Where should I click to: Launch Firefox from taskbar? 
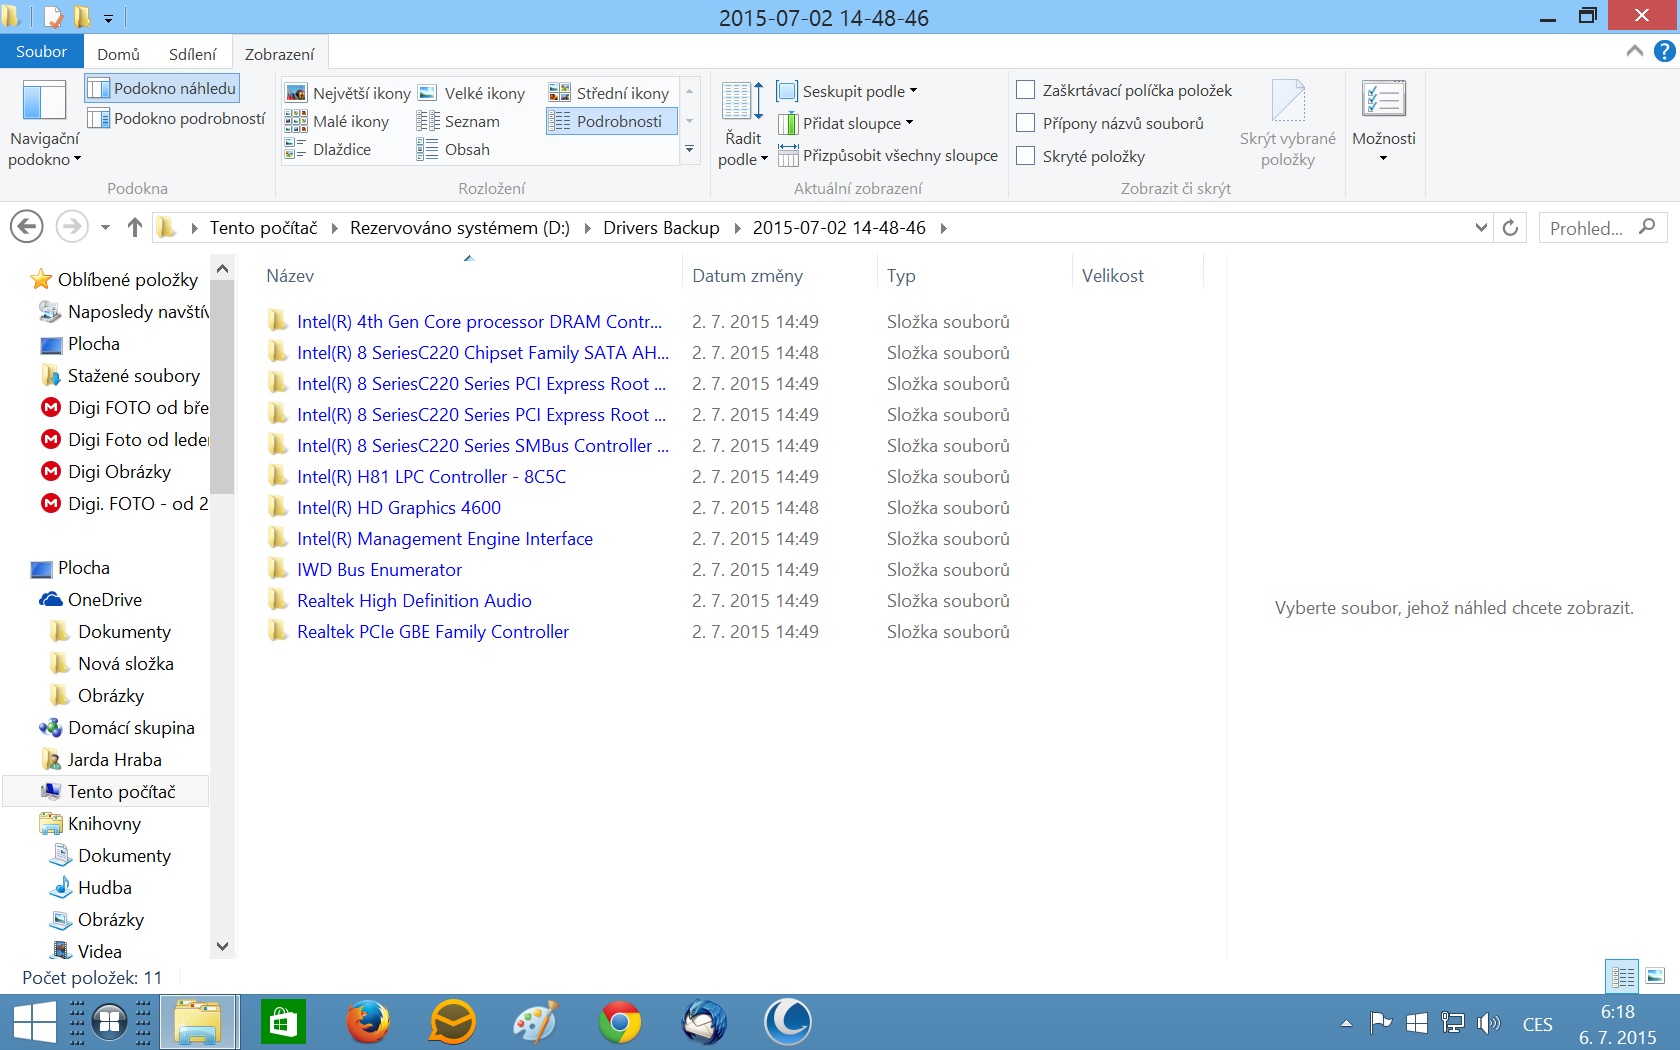click(x=367, y=1022)
